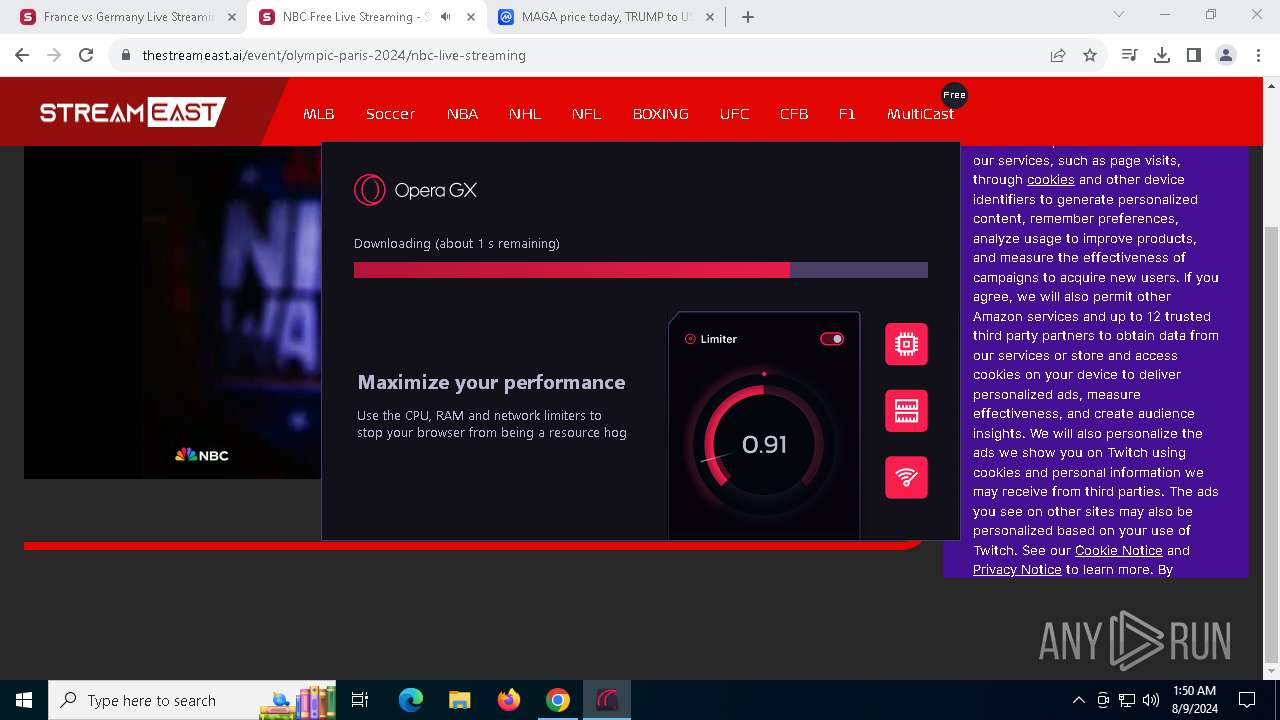Click the Opera GX logo
This screenshot has width=1280, height=720.
pos(416,190)
